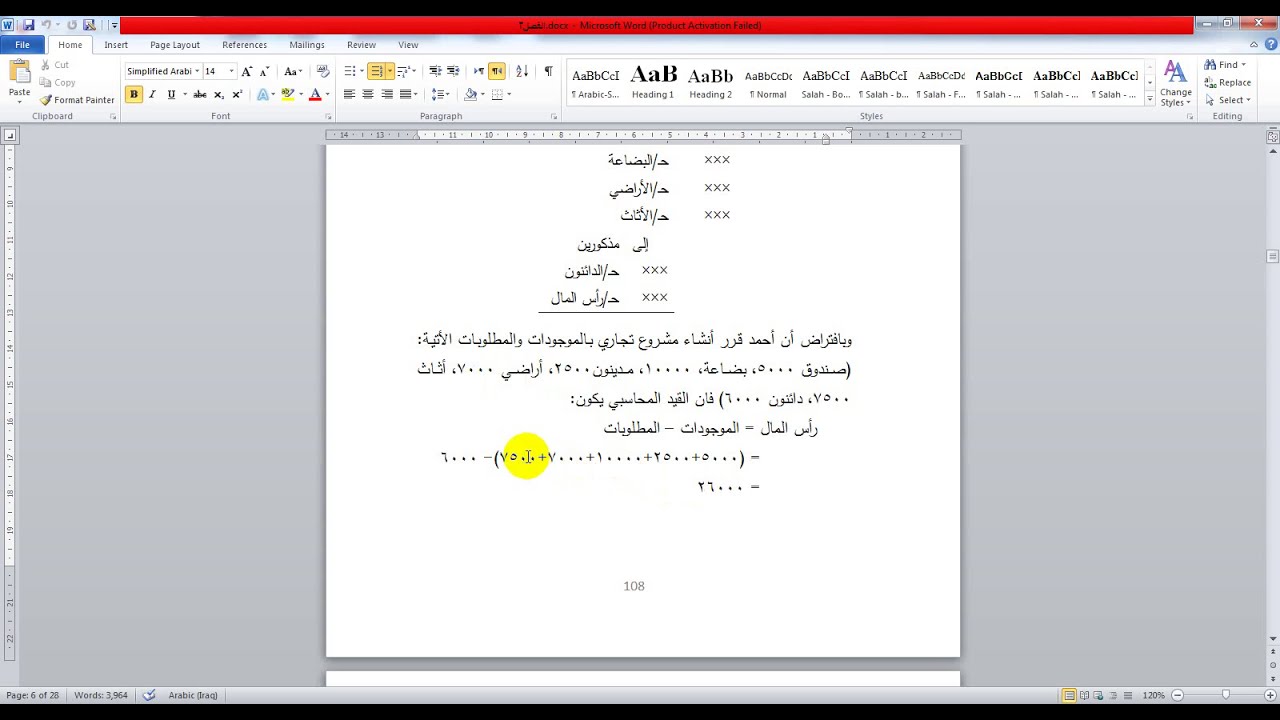Apply the Arabic-S... style

point(595,83)
